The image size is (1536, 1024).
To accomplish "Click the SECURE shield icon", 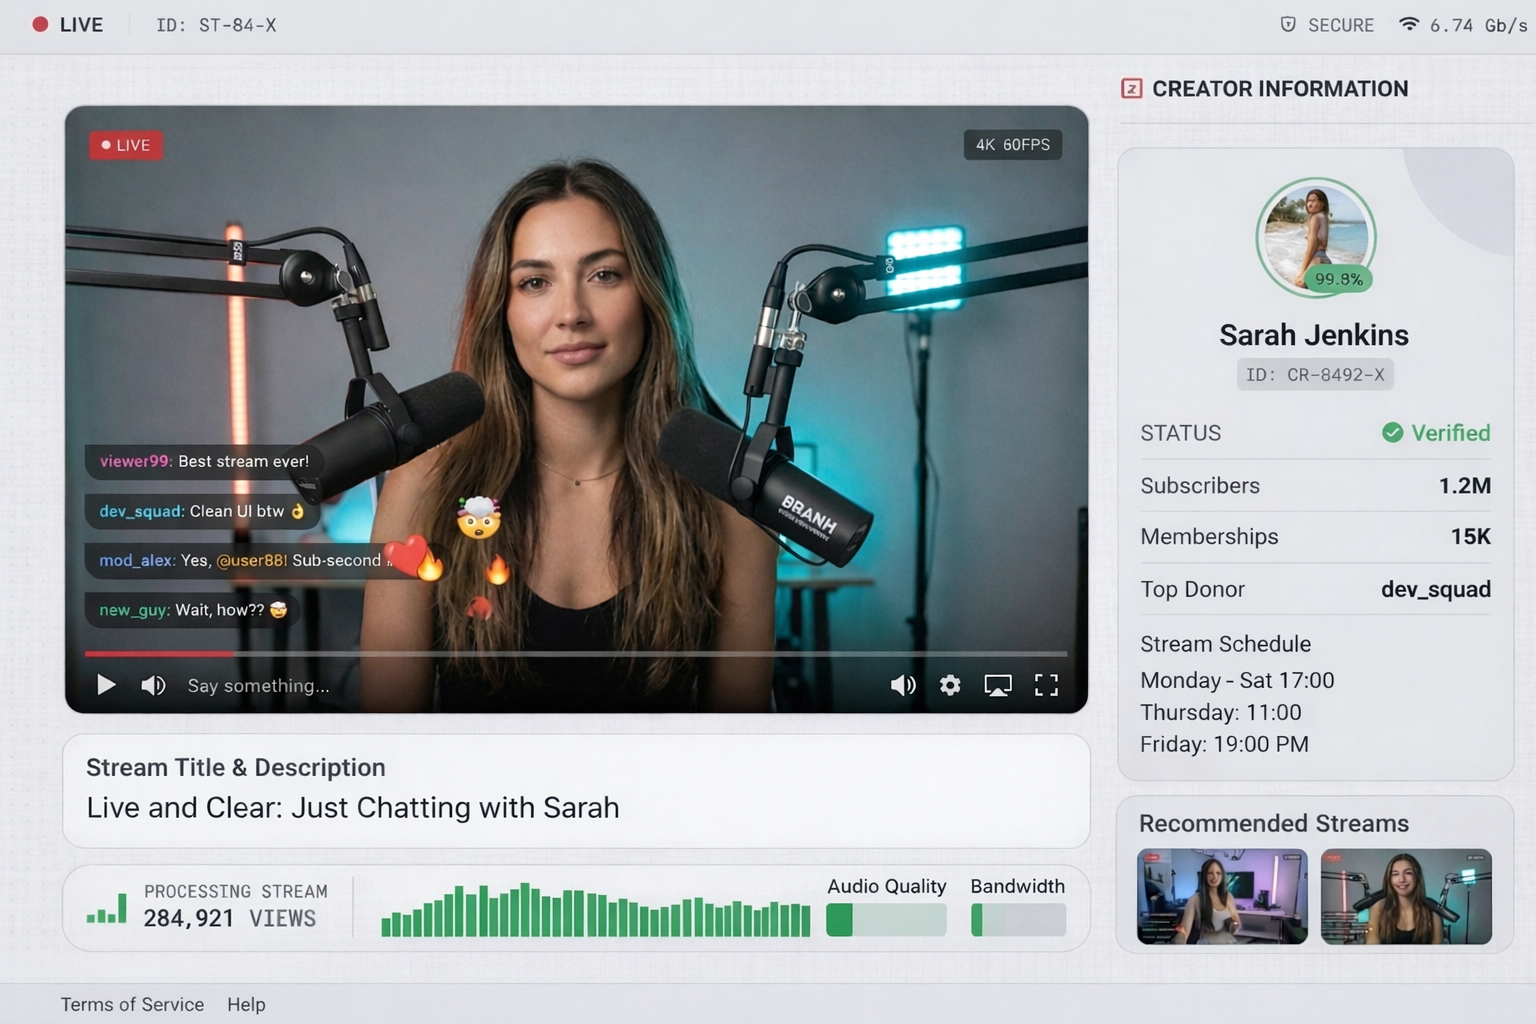I will pyautogui.click(x=1288, y=25).
